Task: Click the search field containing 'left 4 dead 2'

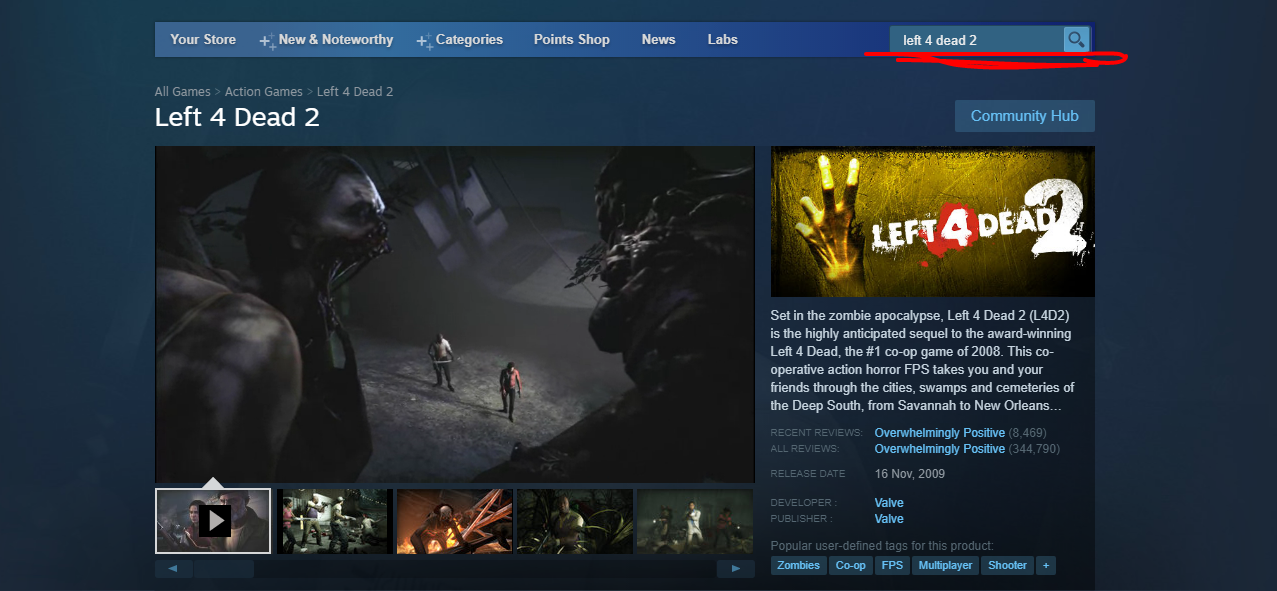Action: [977, 40]
